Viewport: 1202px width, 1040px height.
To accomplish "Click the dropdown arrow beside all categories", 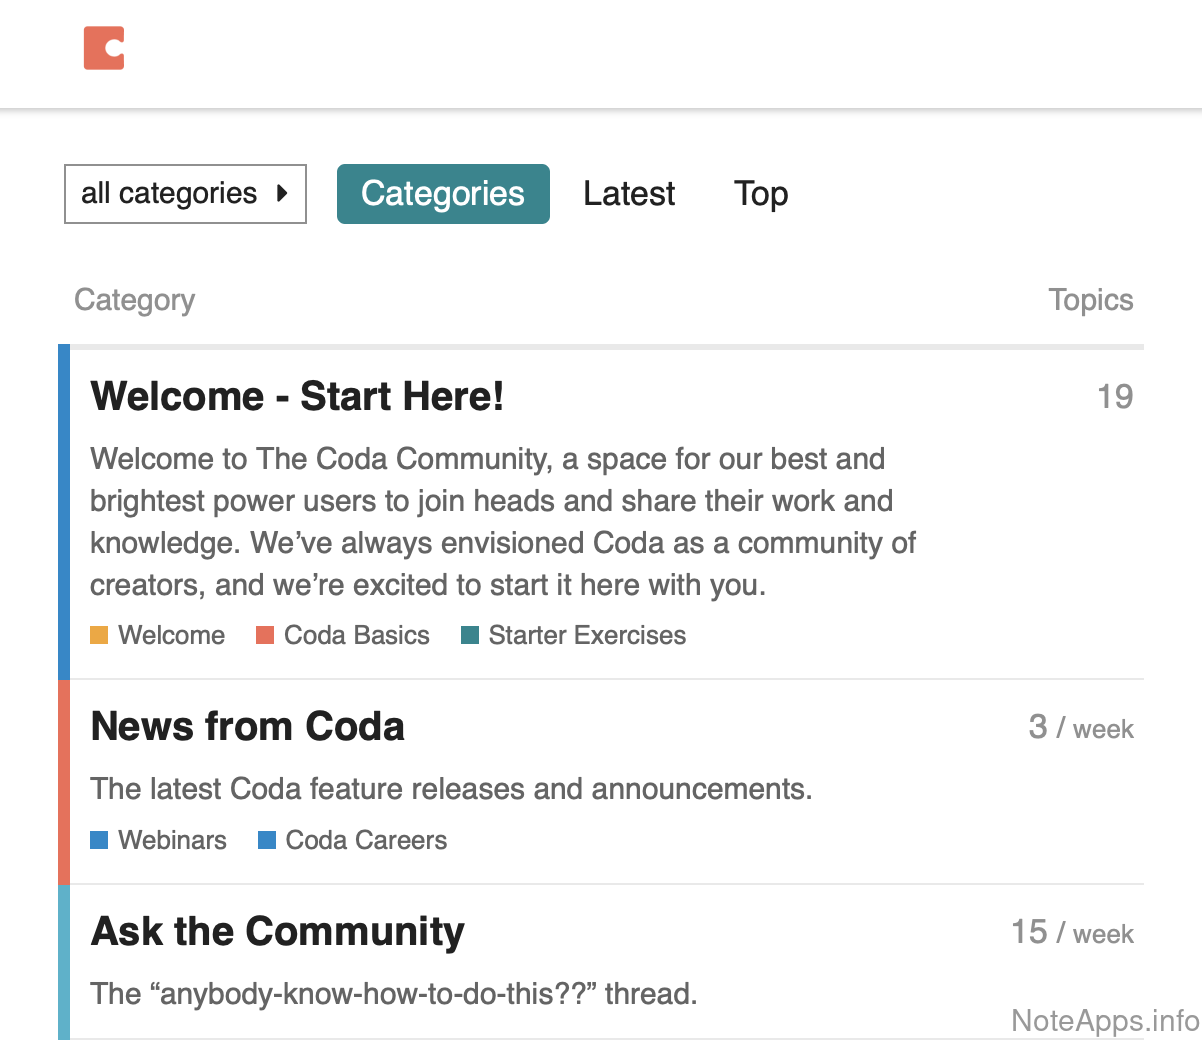I will pyautogui.click(x=282, y=194).
